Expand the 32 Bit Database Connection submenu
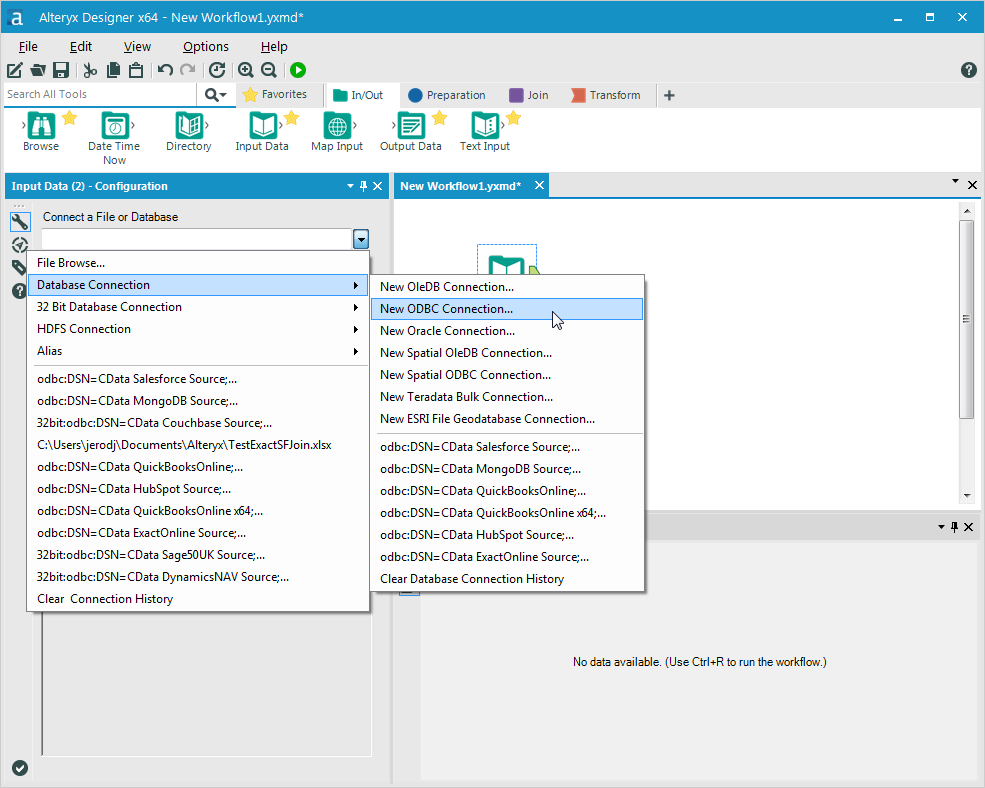 (x=198, y=307)
